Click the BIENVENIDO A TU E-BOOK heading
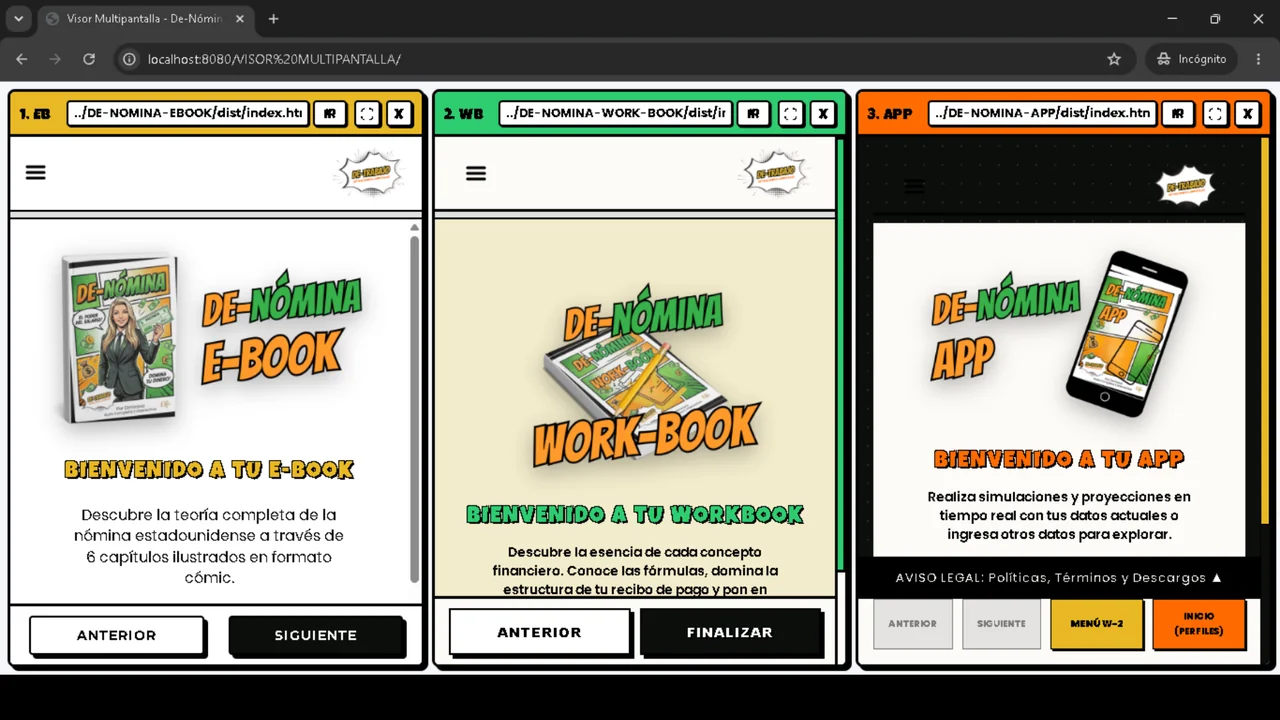Viewport: 1280px width, 720px height. pyautogui.click(x=209, y=469)
